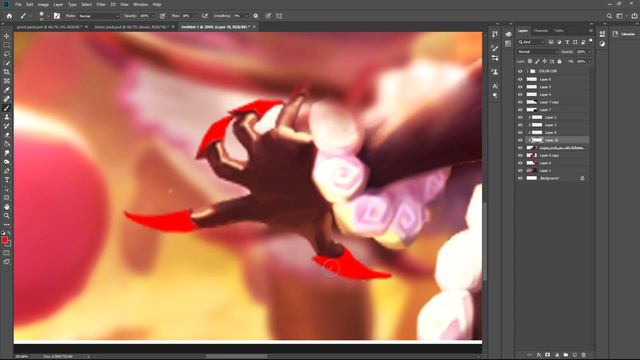Viewport: 640px width, 360px height.
Task: Toggle pressure for opacity icon
Action: (162, 16)
